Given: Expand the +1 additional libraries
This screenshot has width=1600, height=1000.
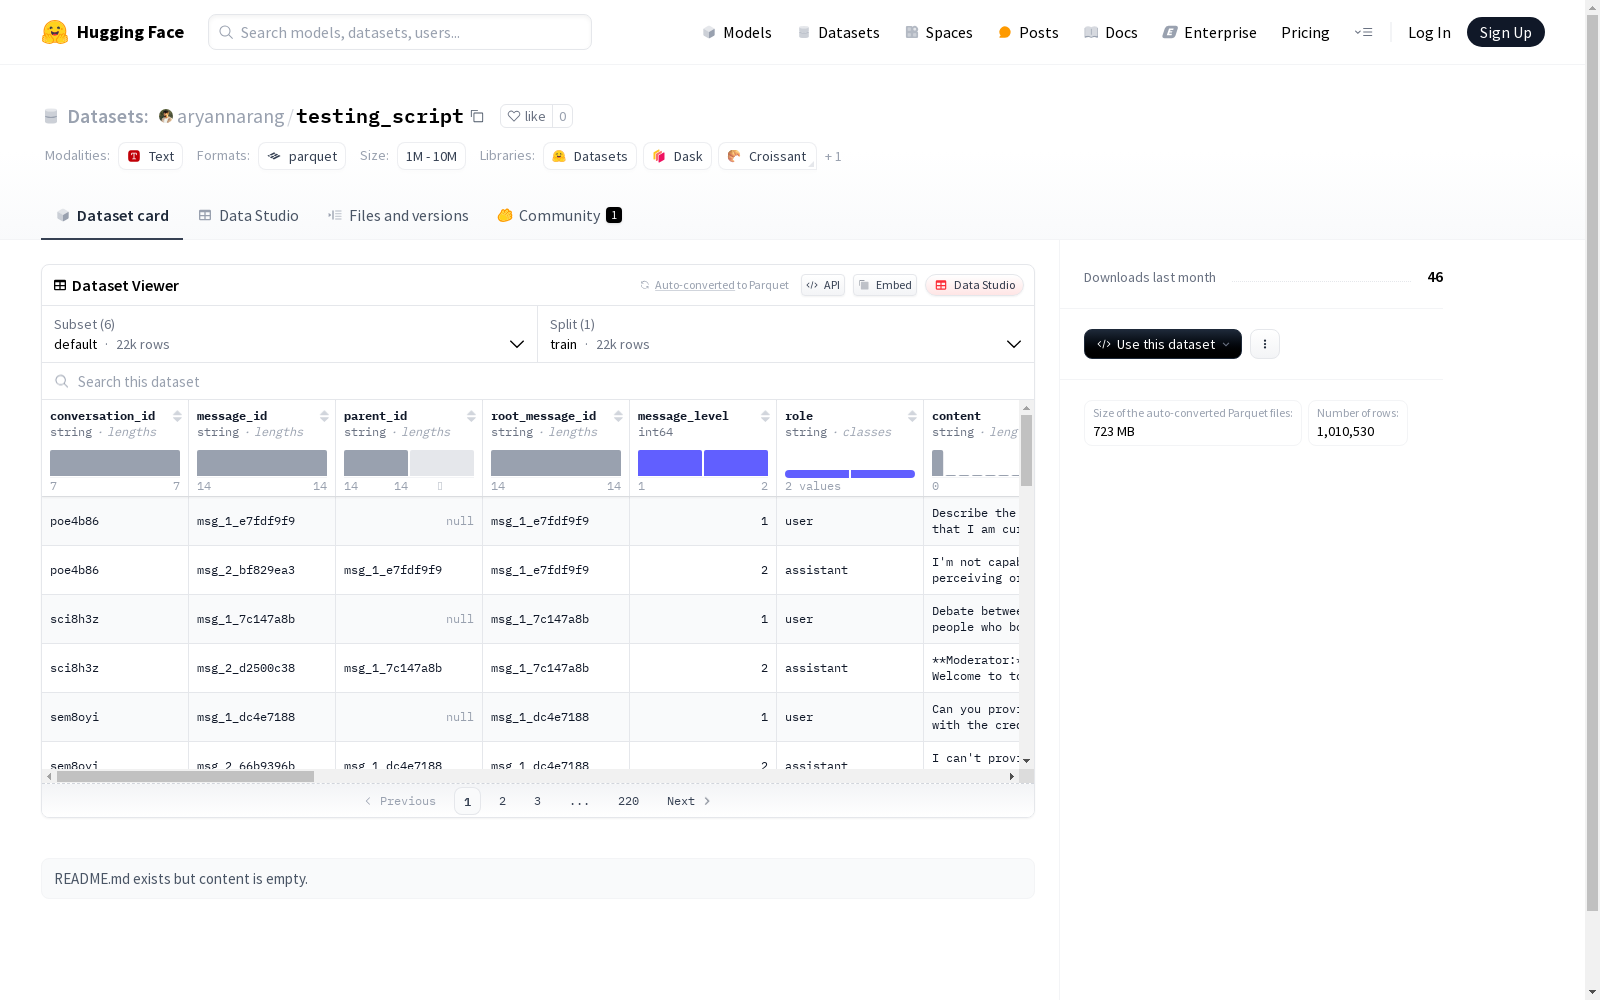Looking at the screenshot, I should click(x=833, y=156).
